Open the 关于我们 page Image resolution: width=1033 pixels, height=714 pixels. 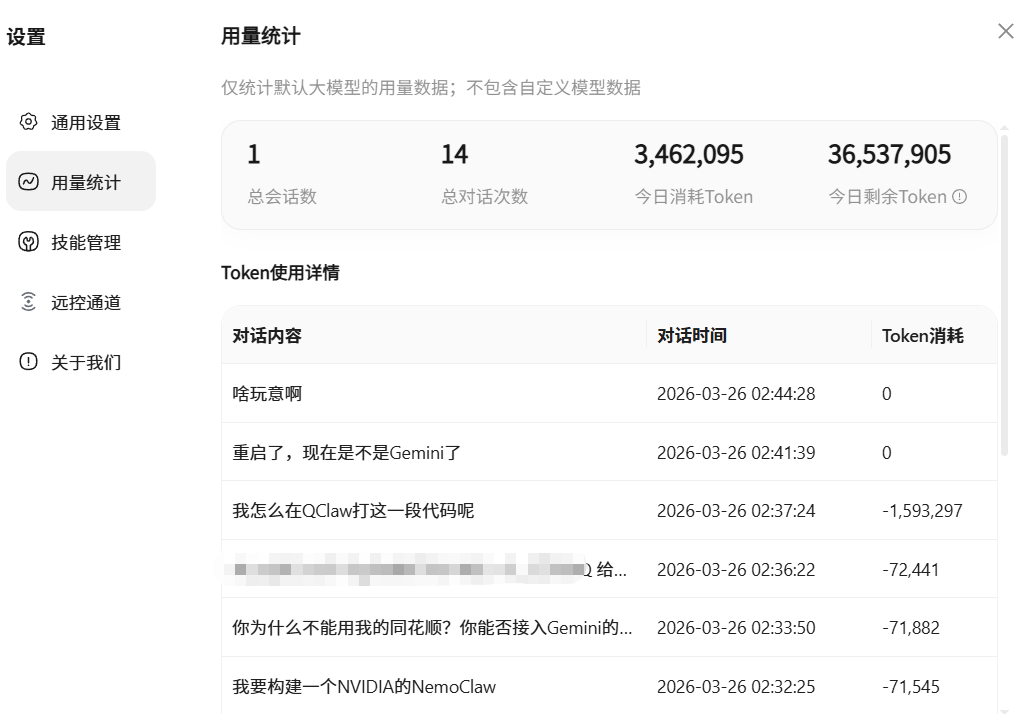pyautogui.click(x=81, y=362)
